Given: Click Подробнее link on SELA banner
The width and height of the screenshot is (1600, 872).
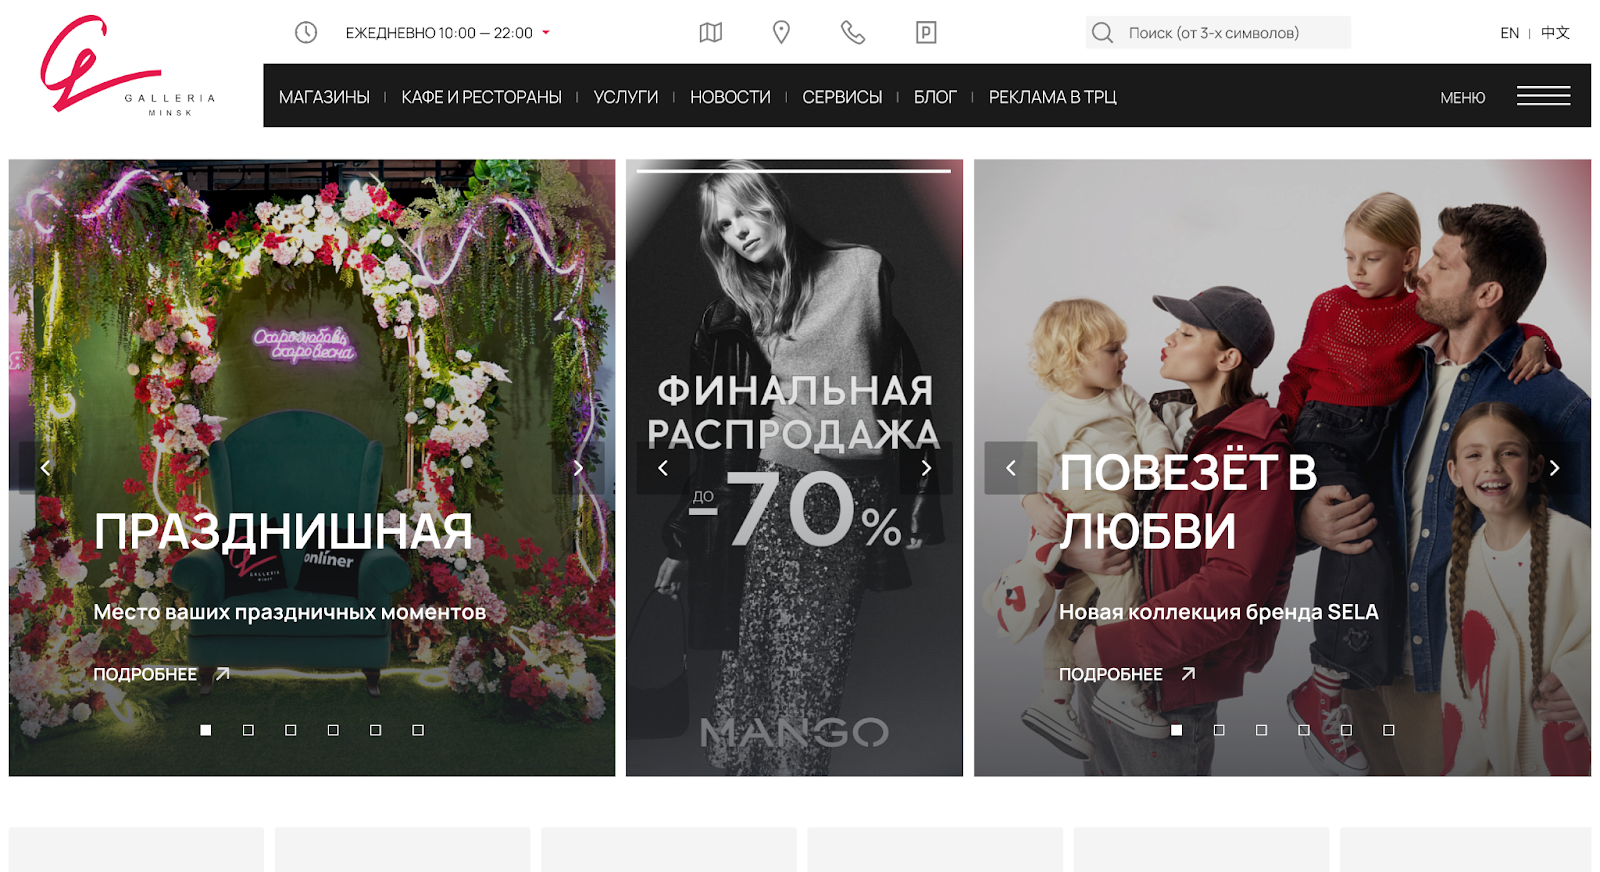Looking at the screenshot, I should point(1111,674).
